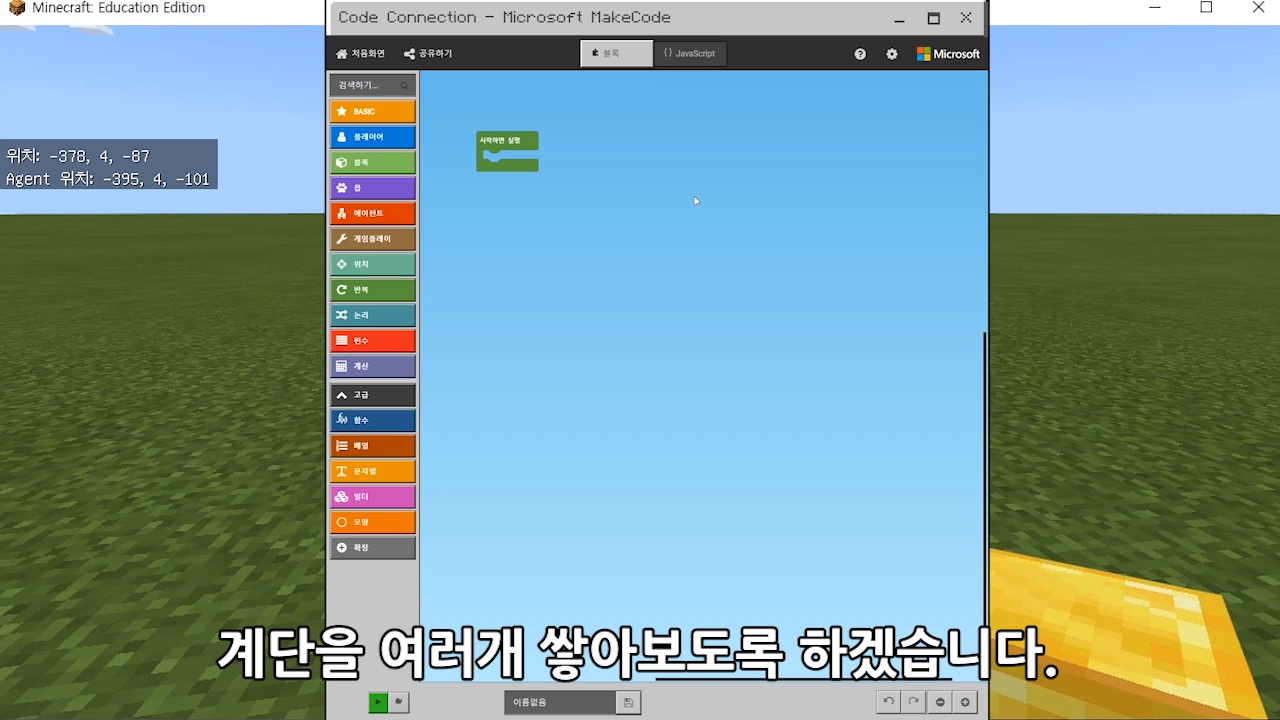Maximize the Minecraft Education Edition window
This screenshot has width=1280, height=720.
(1206, 8)
